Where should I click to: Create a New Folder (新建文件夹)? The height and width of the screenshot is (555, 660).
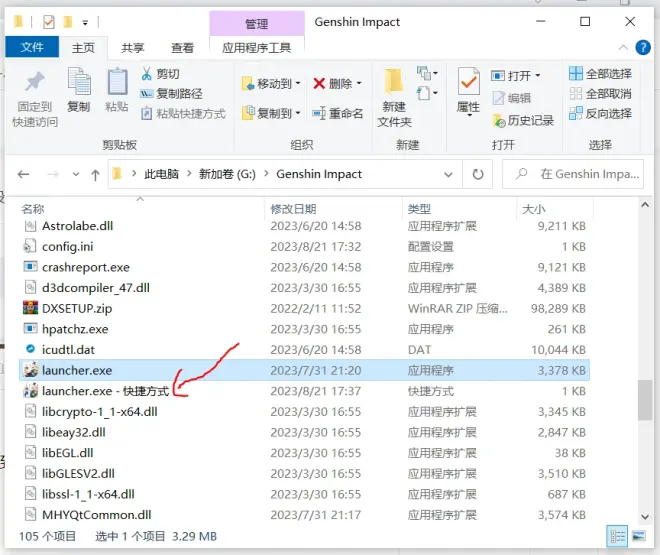394,98
